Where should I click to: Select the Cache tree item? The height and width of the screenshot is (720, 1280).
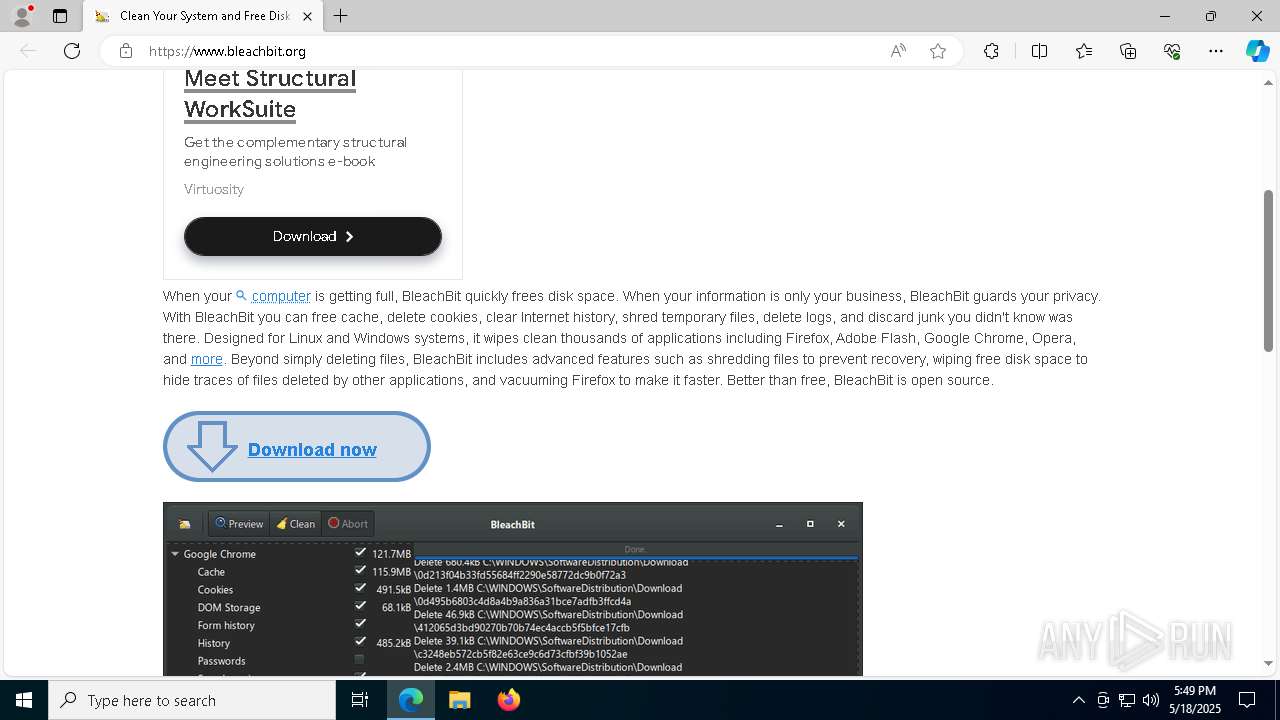tap(211, 572)
